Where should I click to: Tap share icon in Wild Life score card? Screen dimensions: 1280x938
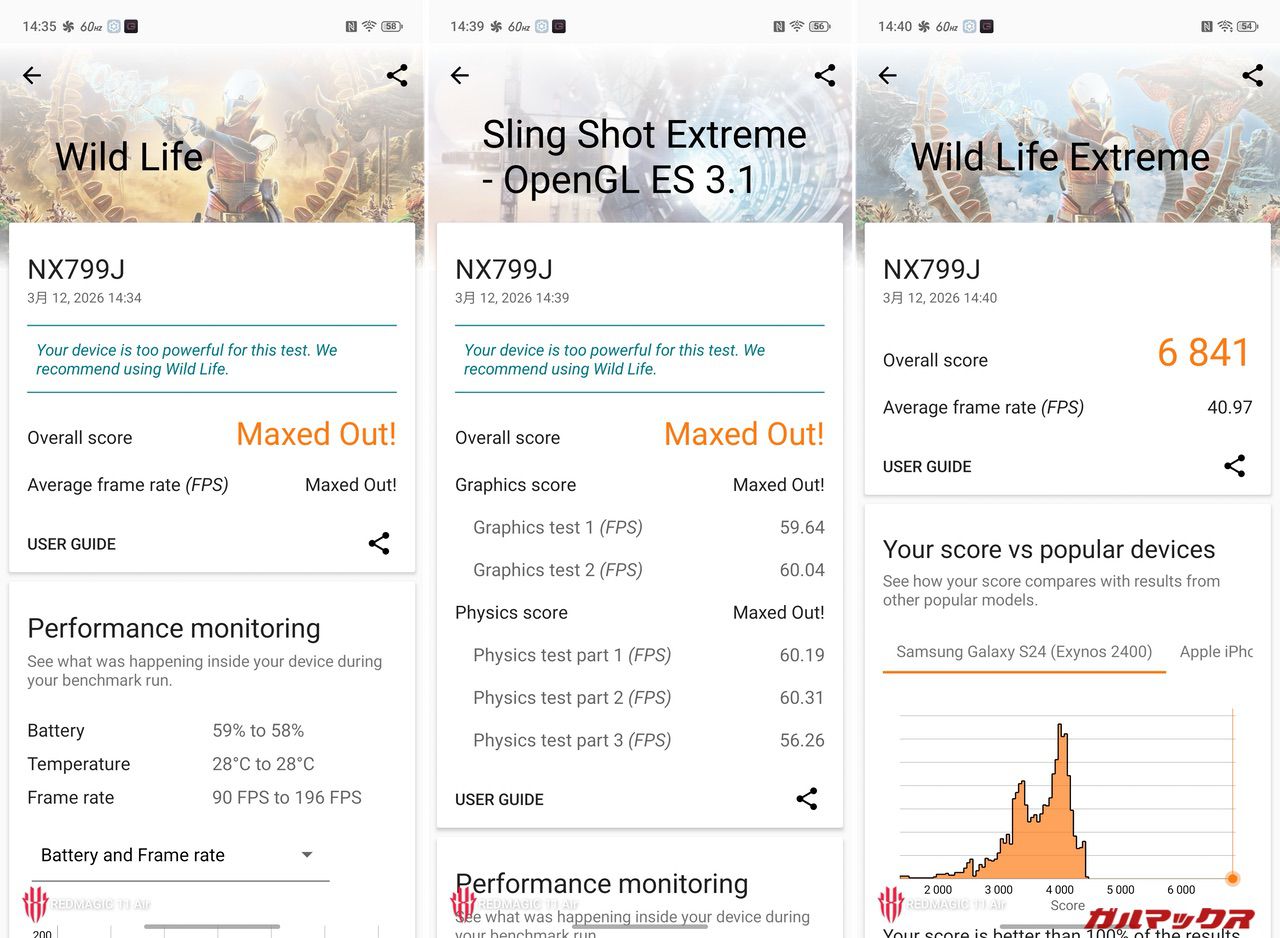[379, 543]
